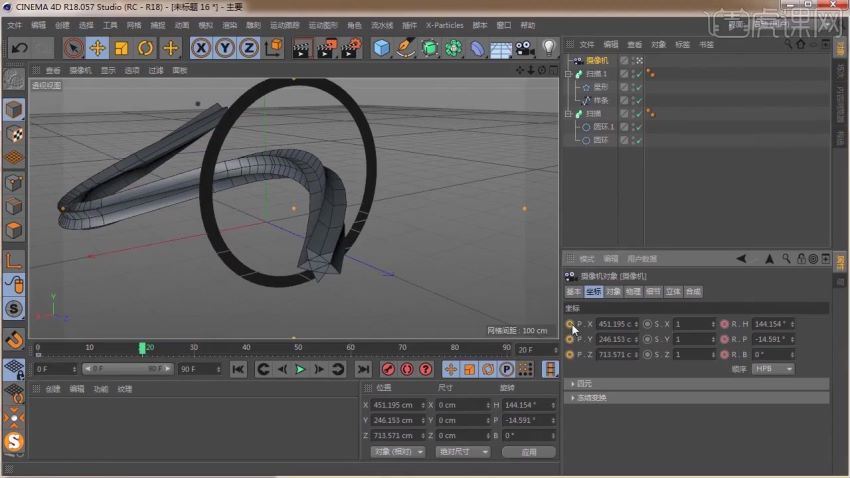Switch to the 坐标 attribute tab
850x478 pixels.
pos(593,292)
